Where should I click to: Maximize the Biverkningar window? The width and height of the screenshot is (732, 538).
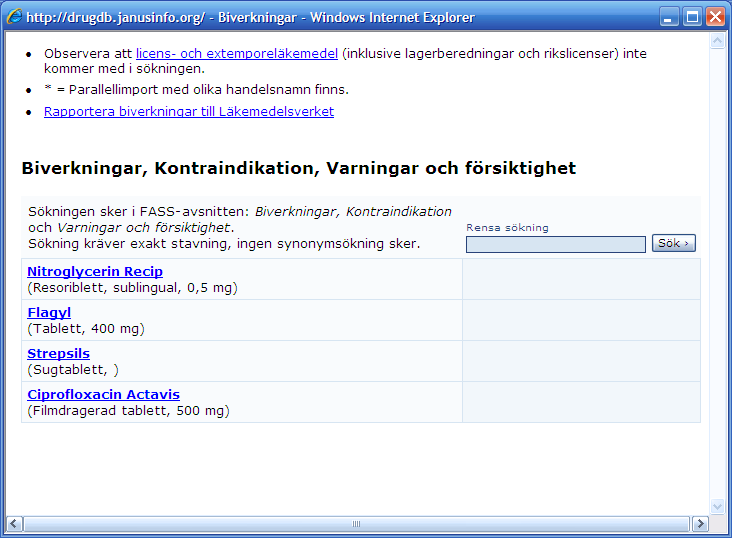click(692, 17)
